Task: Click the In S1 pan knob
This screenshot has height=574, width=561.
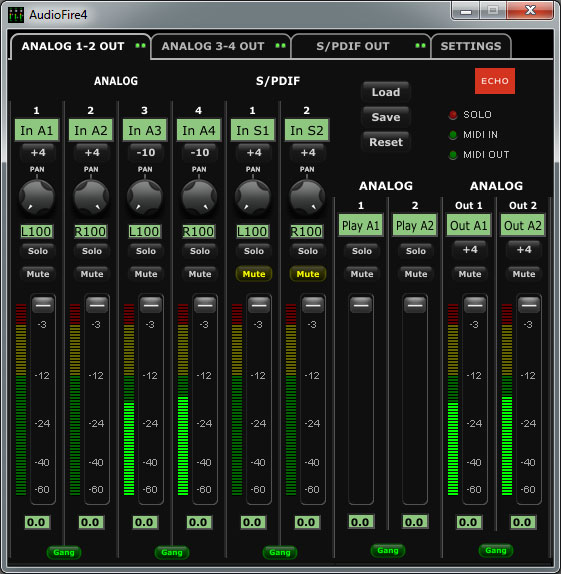Action: pyautogui.click(x=253, y=197)
